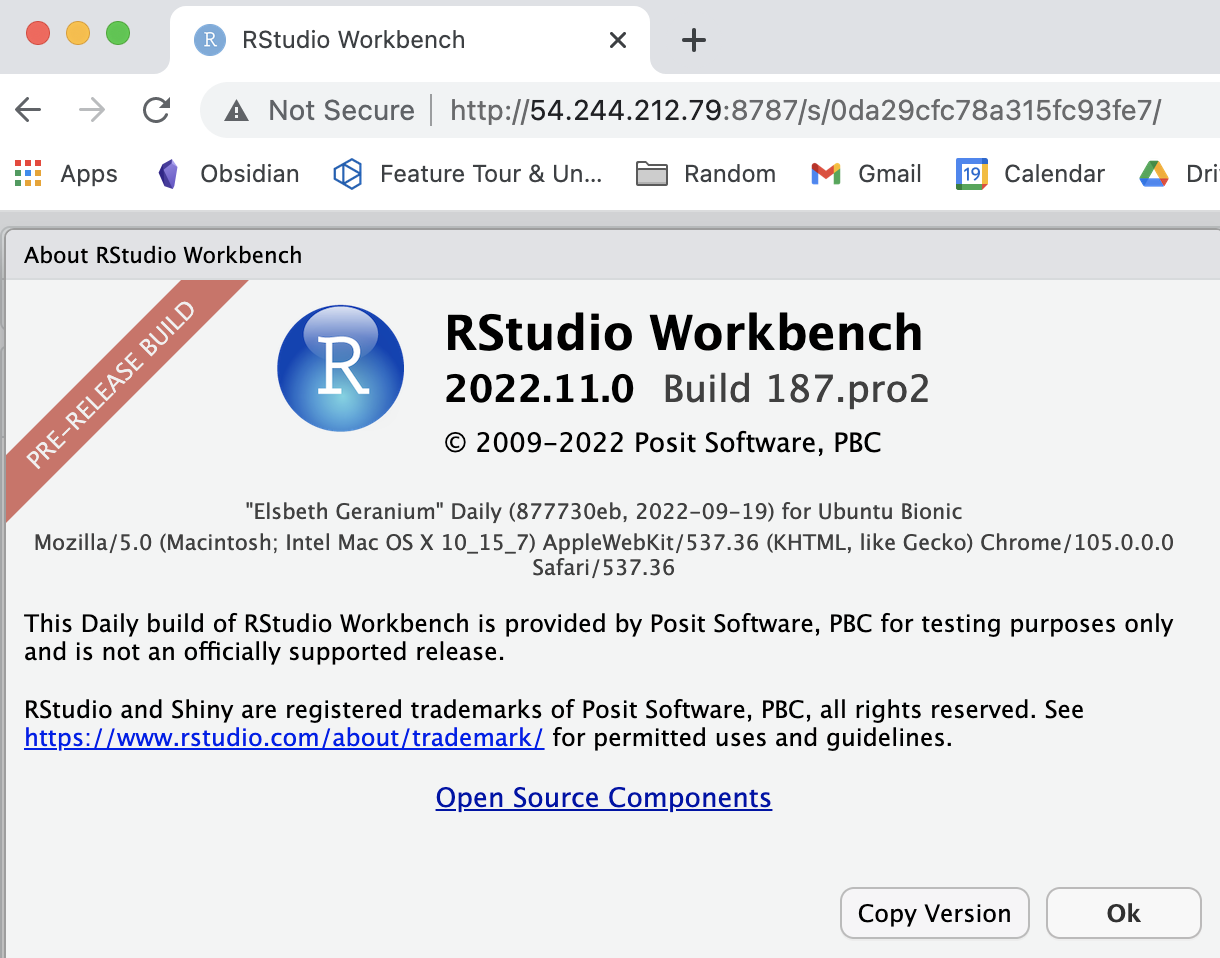The width and height of the screenshot is (1220, 958).
Task: Dismiss the dialog with the Ok button
Action: coord(1123,913)
